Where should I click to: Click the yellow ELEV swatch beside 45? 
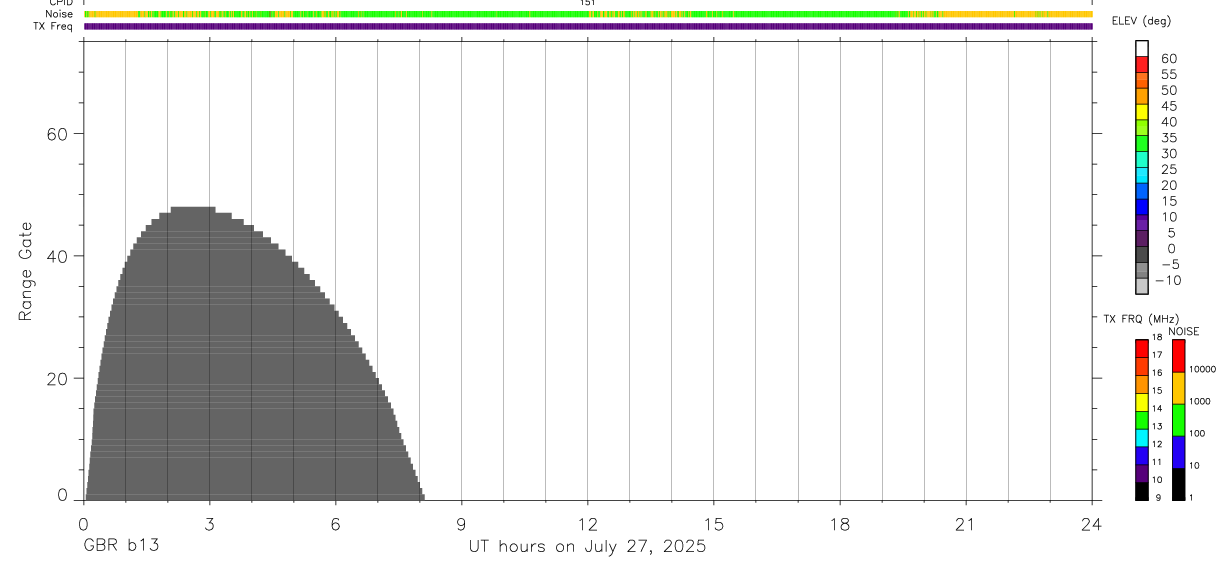(x=1142, y=112)
